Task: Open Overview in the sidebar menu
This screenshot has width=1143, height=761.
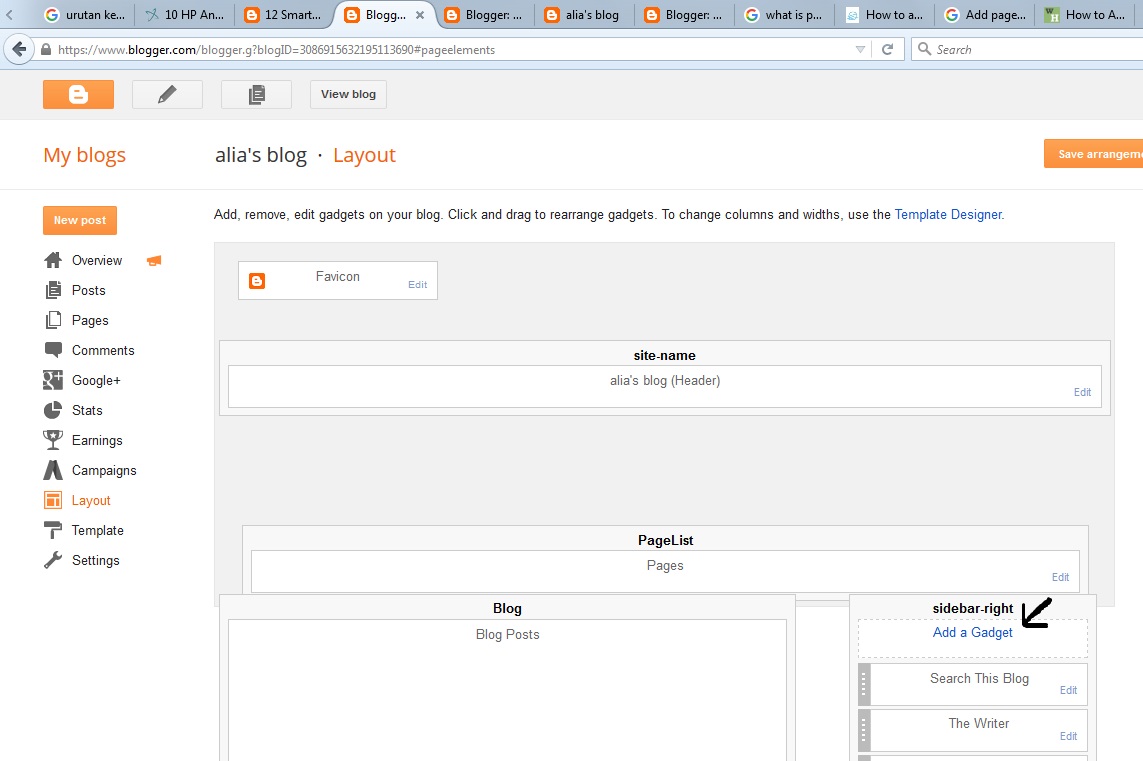Action: [97, 260]
